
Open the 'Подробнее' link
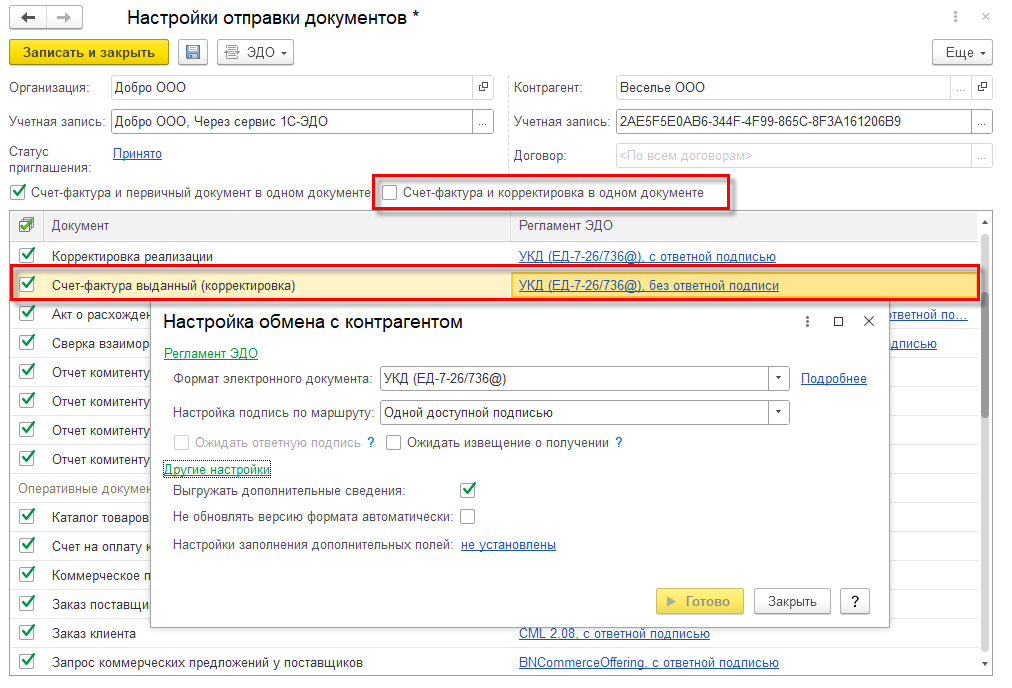[x=833, y=379]
